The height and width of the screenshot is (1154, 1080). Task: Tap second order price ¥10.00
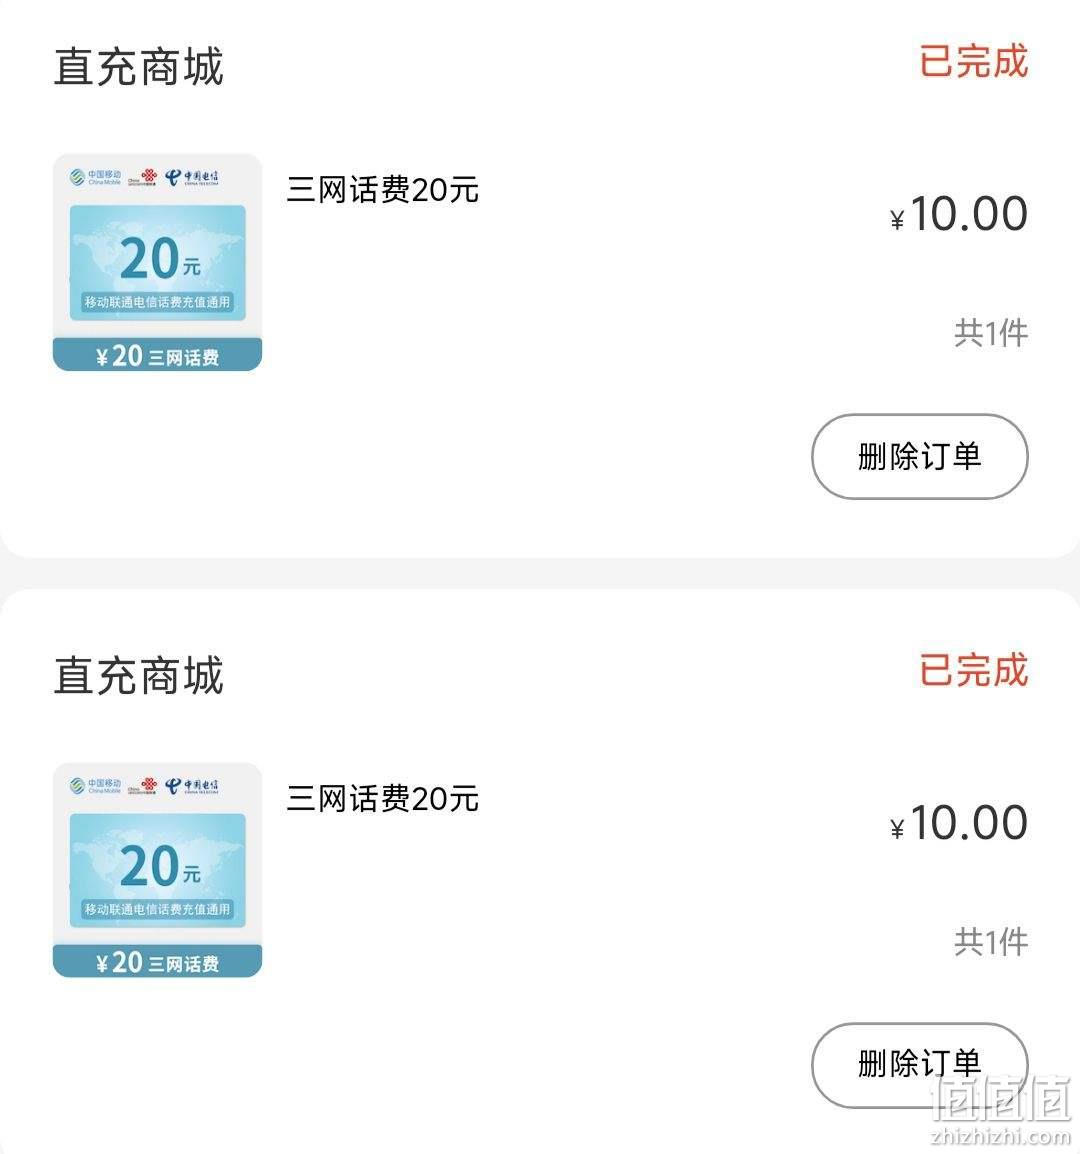tap(959, 823)
